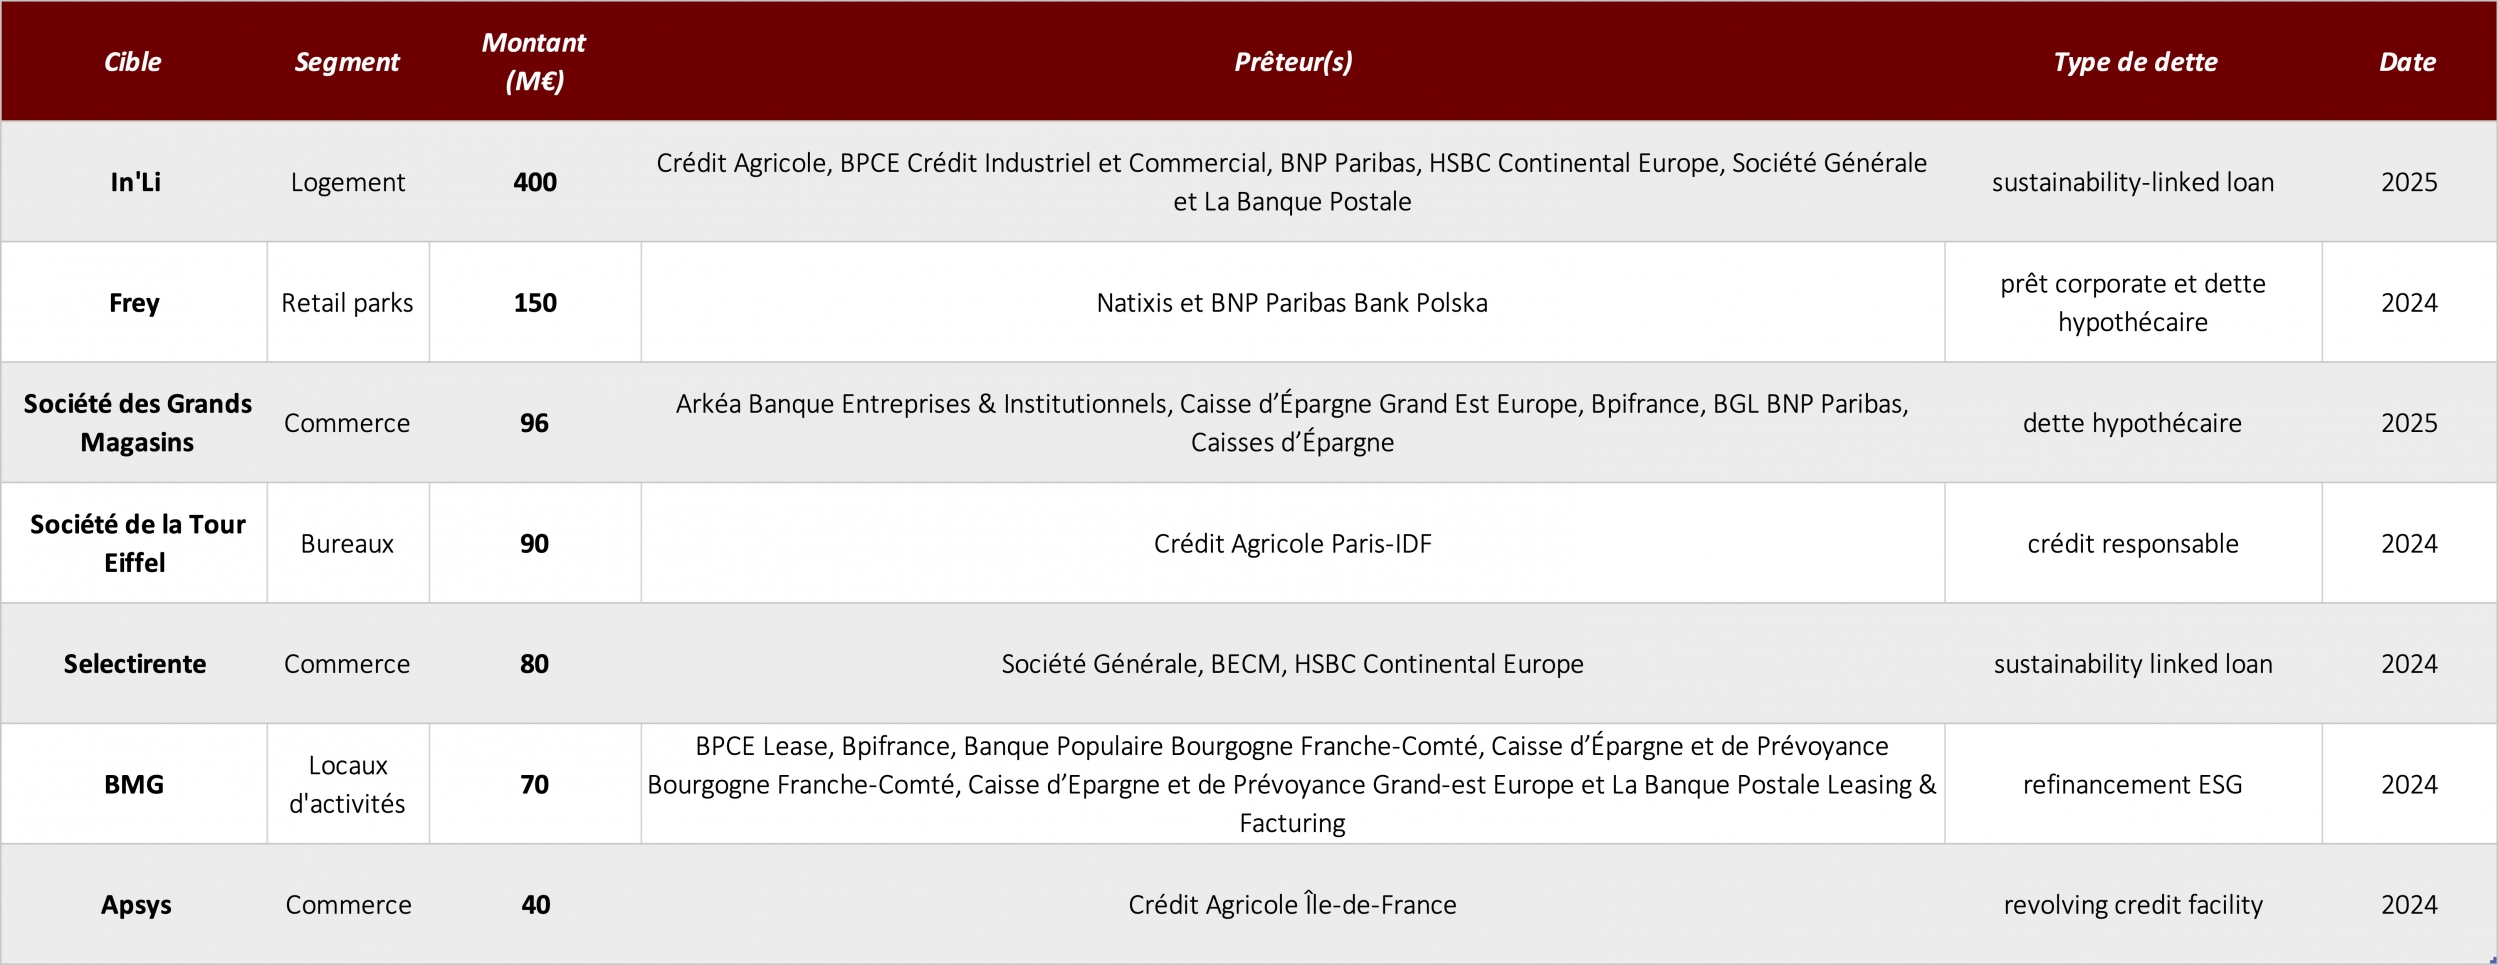The image size is (2498, 965).
Task: Select the Type de dette header
Action: click(2133, 62)
